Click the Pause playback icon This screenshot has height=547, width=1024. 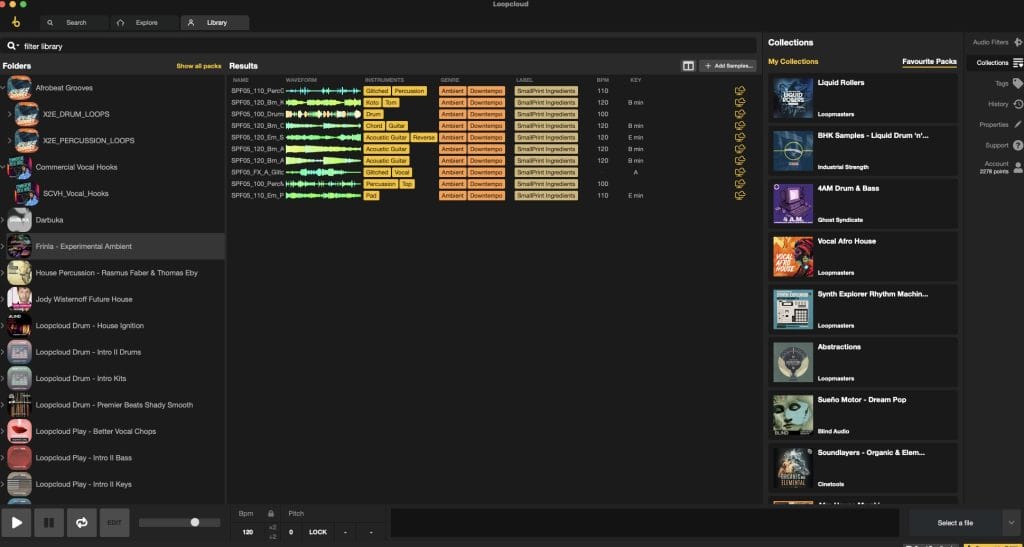pyautogui.click(x=49, y=522)
